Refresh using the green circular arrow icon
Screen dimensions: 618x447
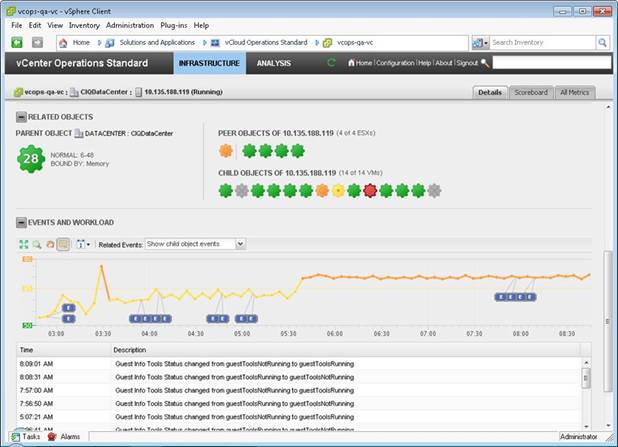331,62
